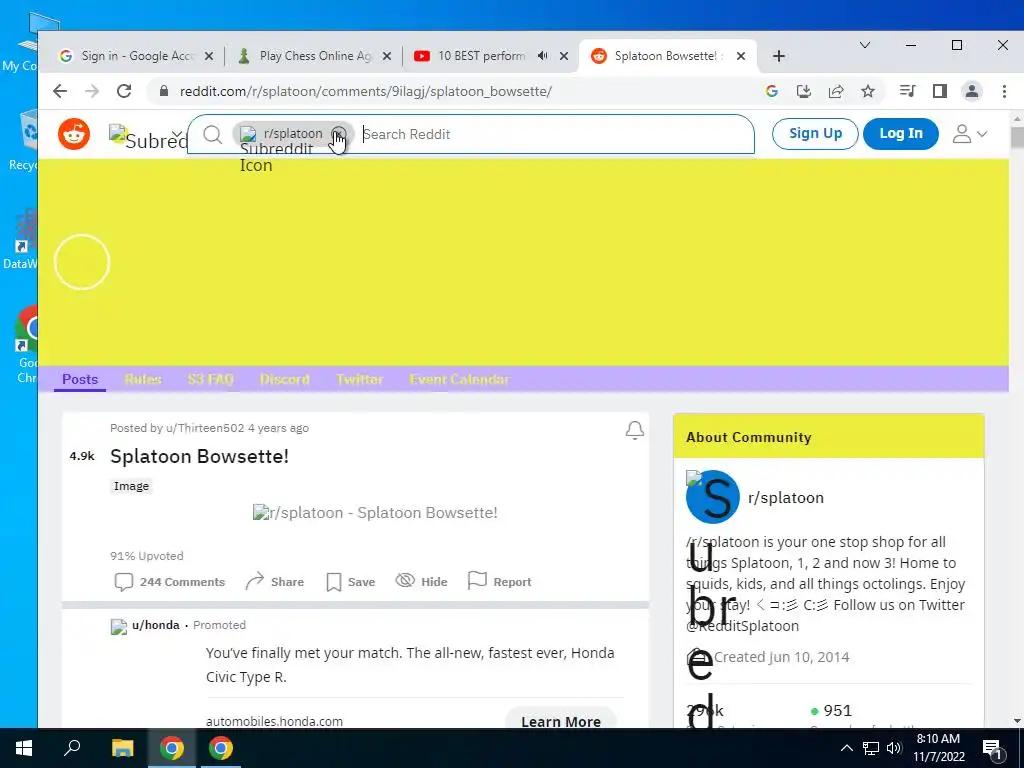The height and width of the screenshot is (768, 1024).
Task: Open automobiles.honda.com link
Action: 274,721
